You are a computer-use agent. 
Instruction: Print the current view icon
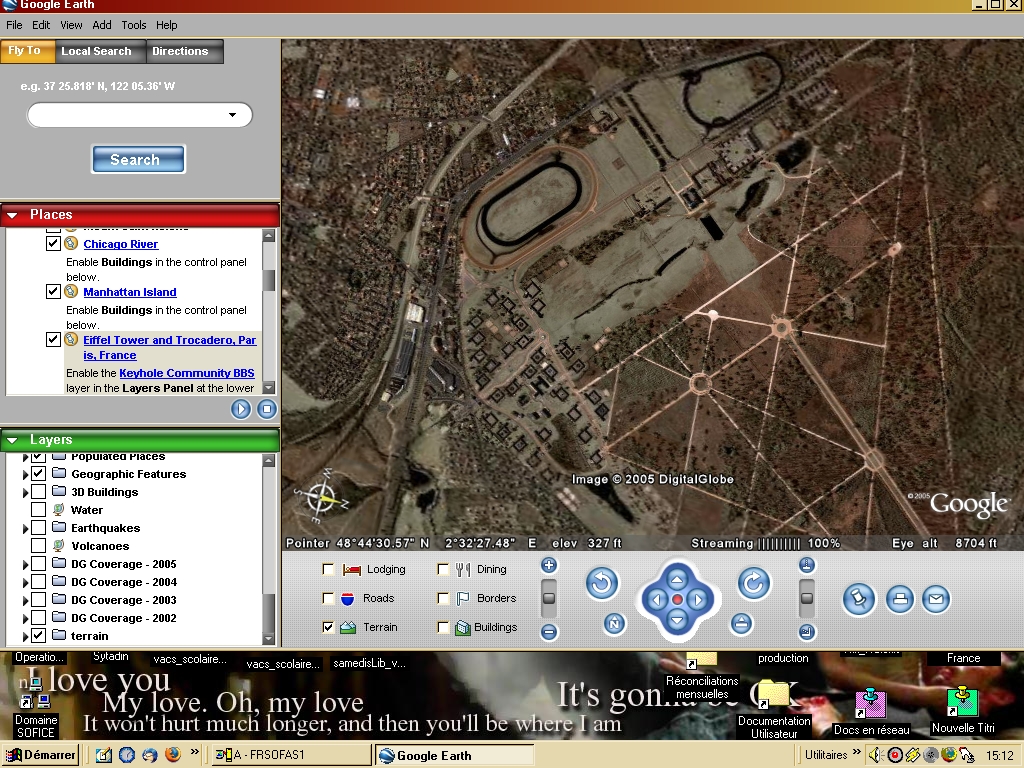(900, 599)
